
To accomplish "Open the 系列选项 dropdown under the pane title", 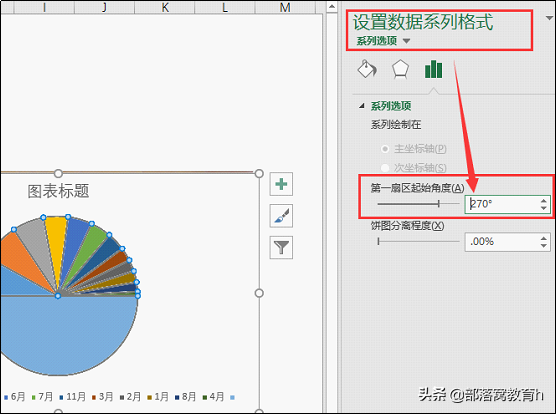I will click(x=406, y=41).
